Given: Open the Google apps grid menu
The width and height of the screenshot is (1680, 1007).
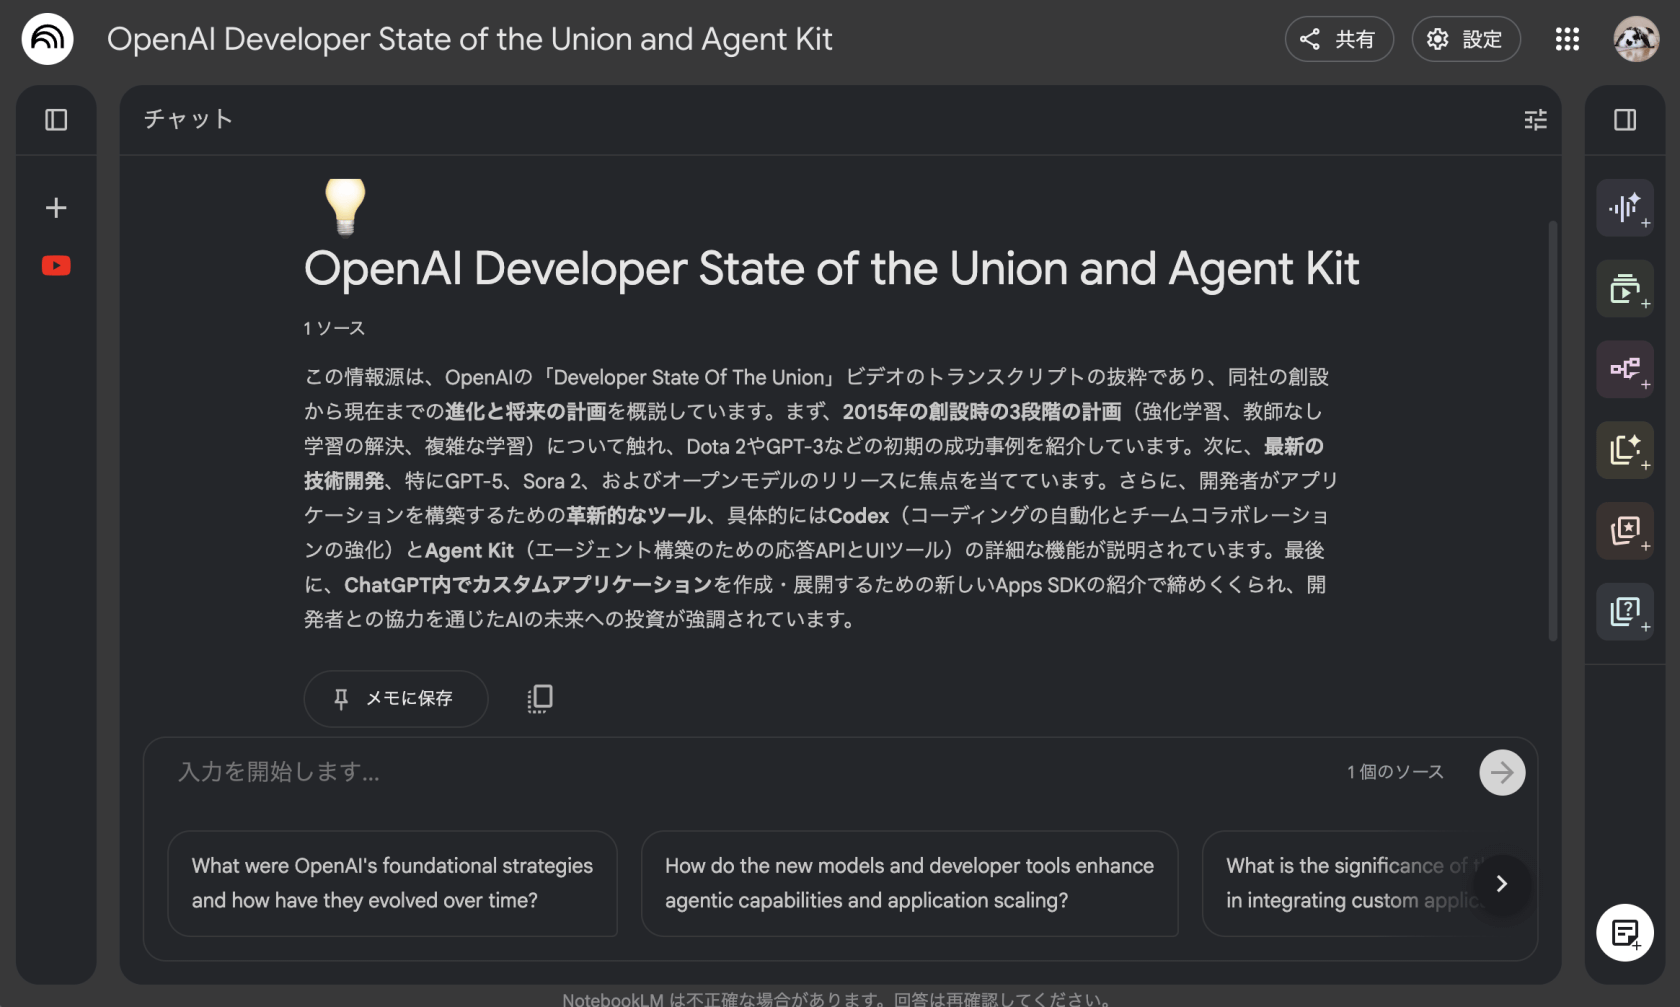Looking at the screenshot, I should click(x=1567, y=39).
